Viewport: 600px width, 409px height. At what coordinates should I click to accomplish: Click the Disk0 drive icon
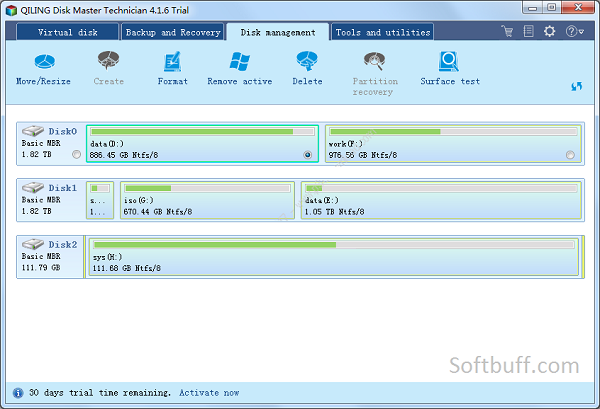click(33, 131)
